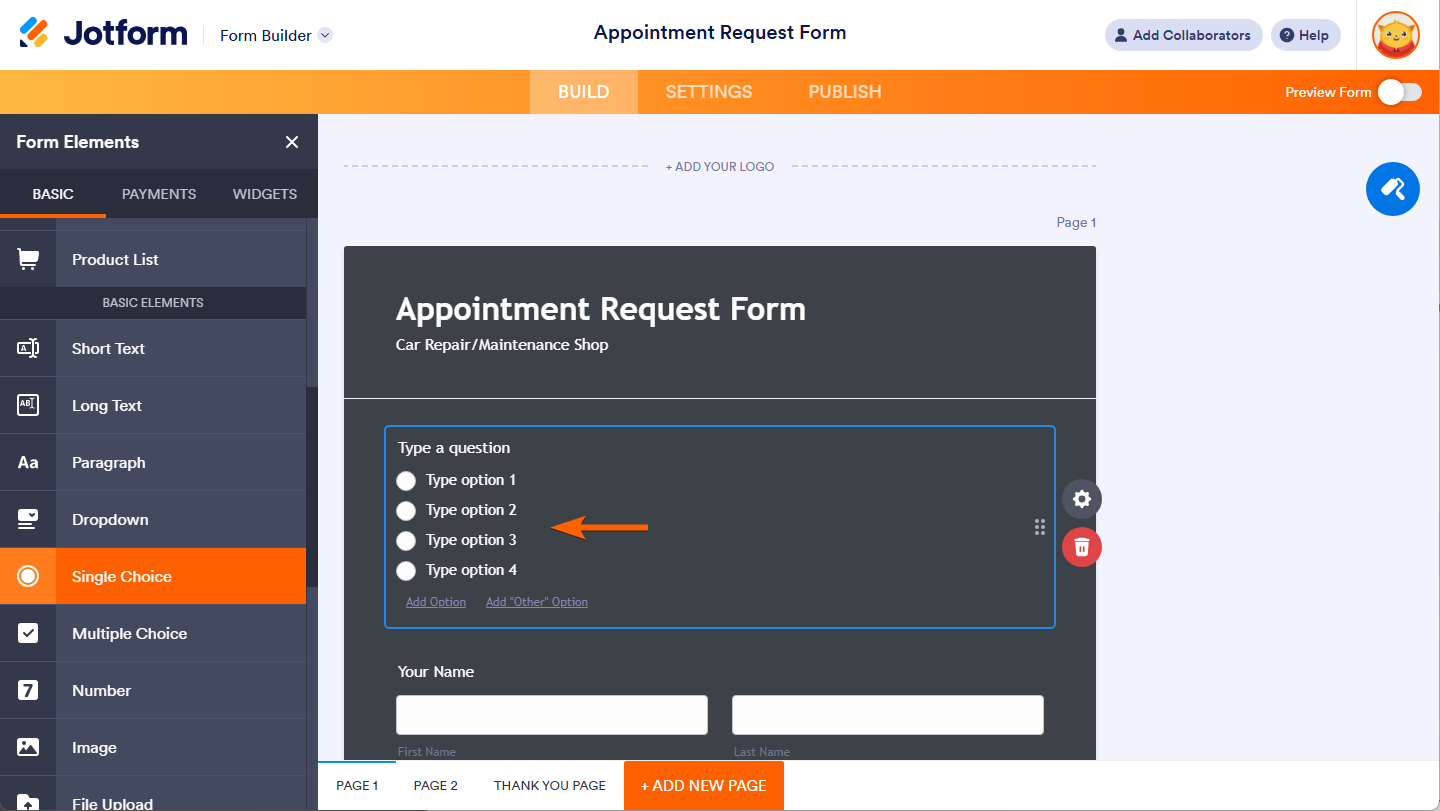The width and height of the screenshot is (1440, 811).
Task: Close the Form Elements panel
Action: 292,142
